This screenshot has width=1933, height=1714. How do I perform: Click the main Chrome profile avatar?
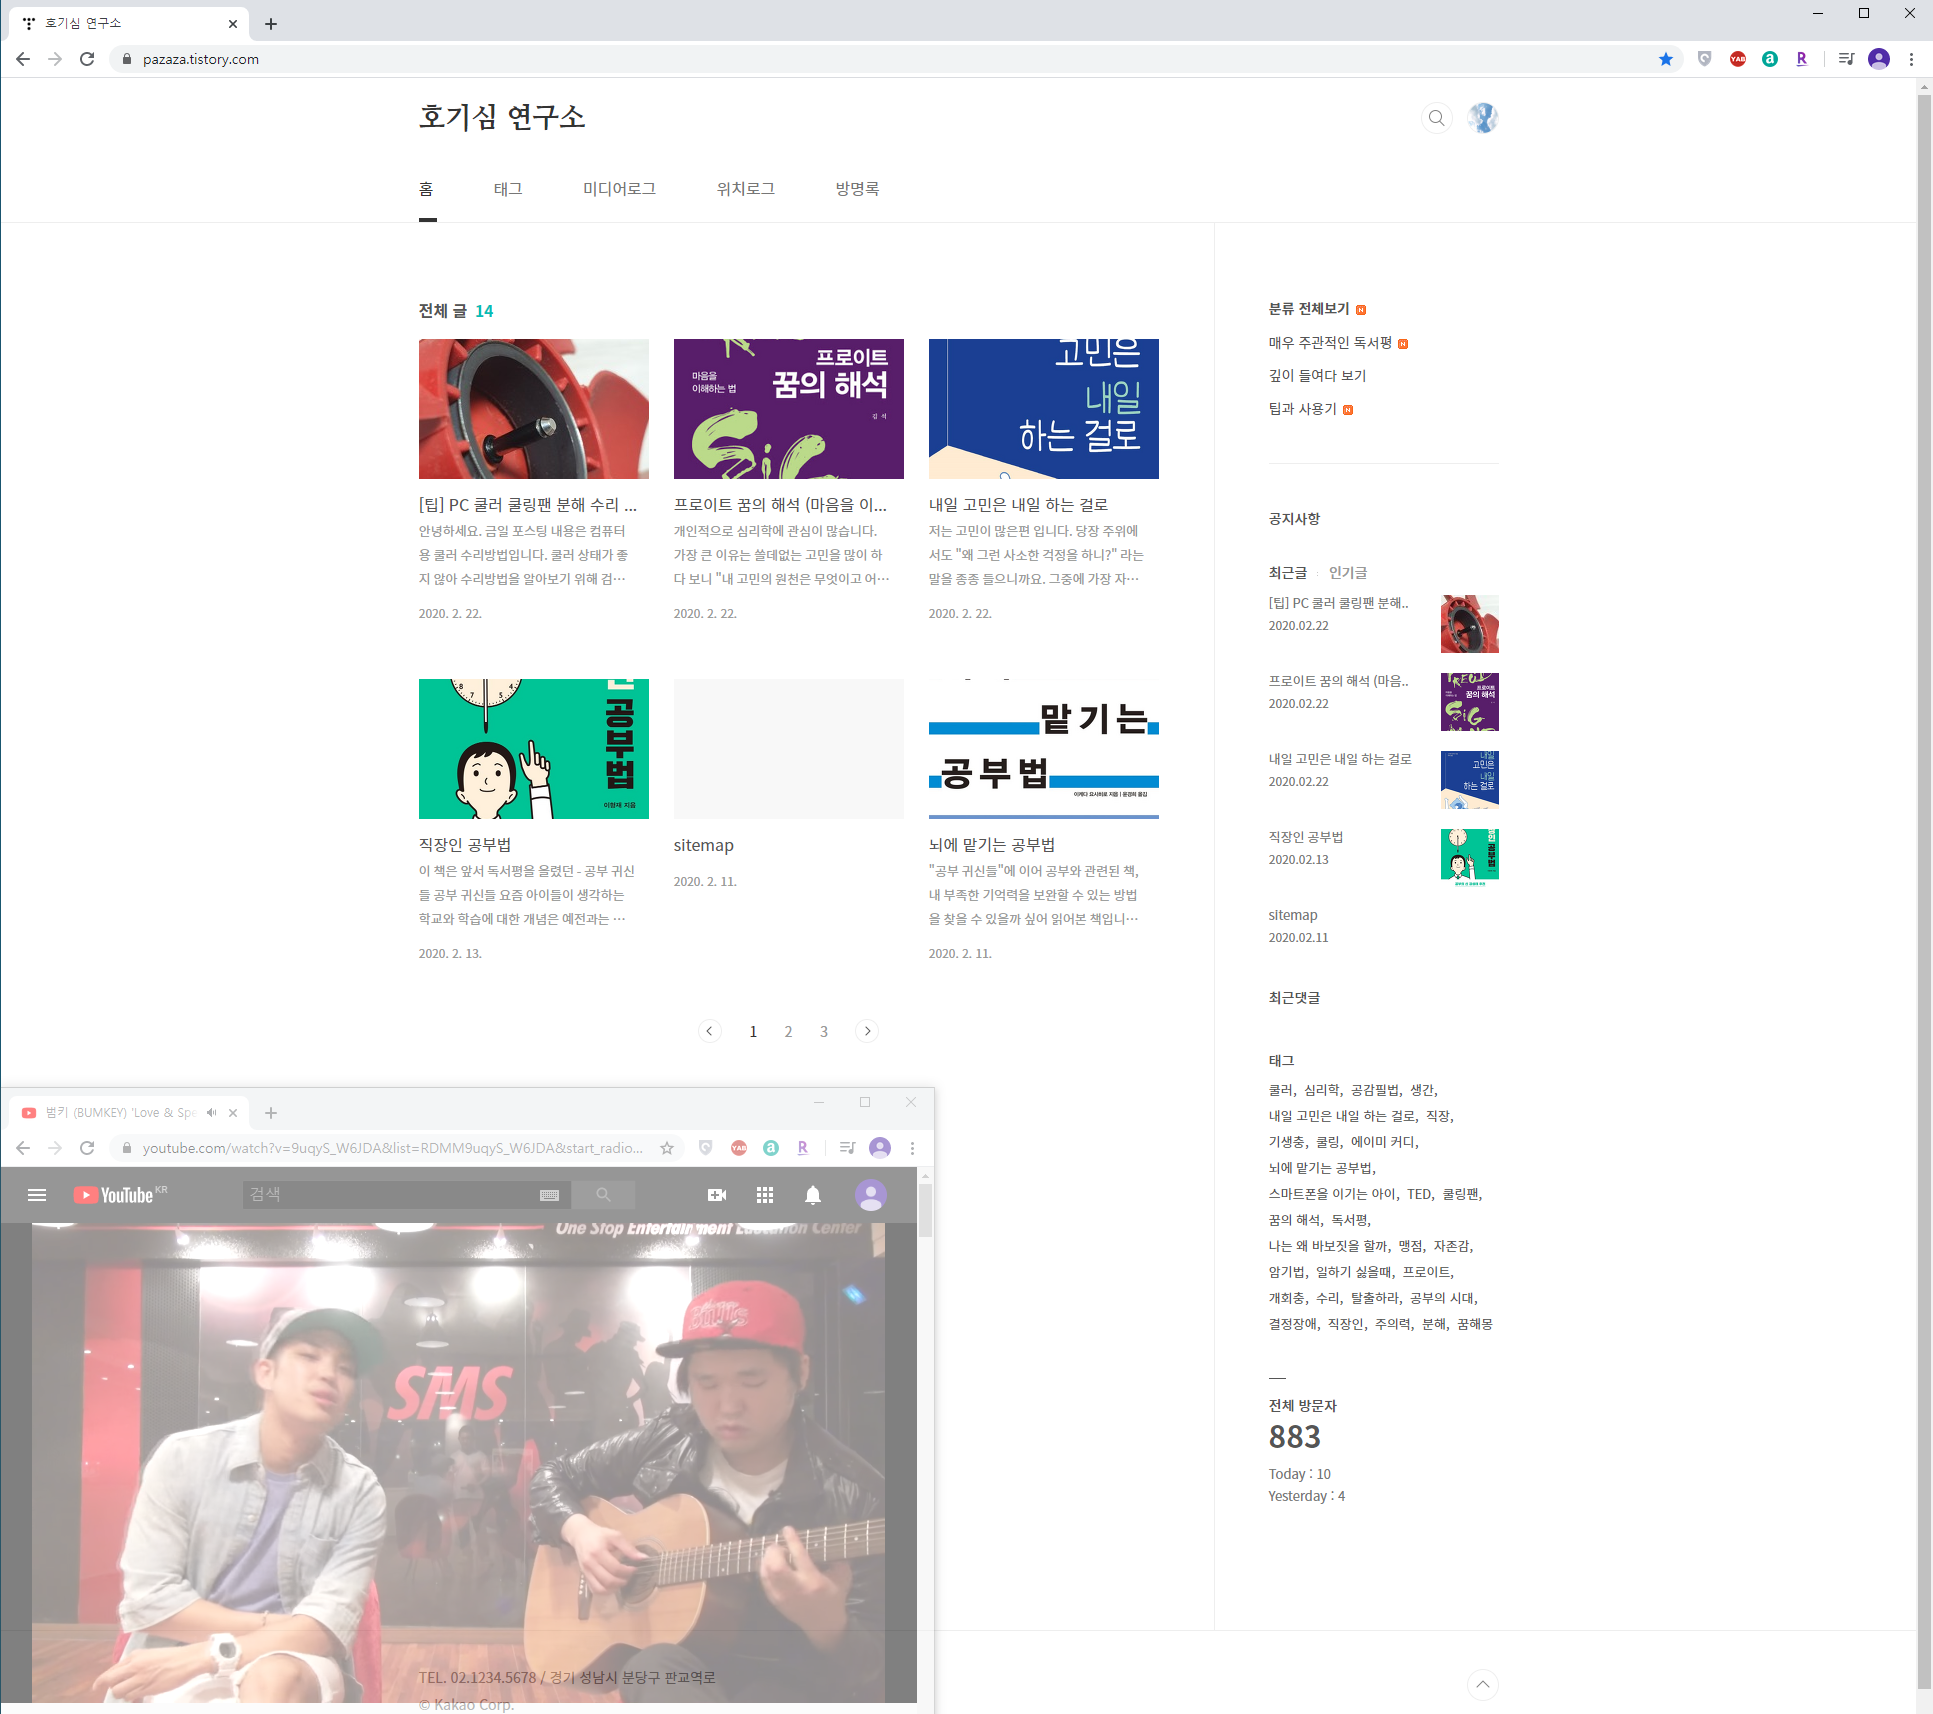[x=1879, y=59]
